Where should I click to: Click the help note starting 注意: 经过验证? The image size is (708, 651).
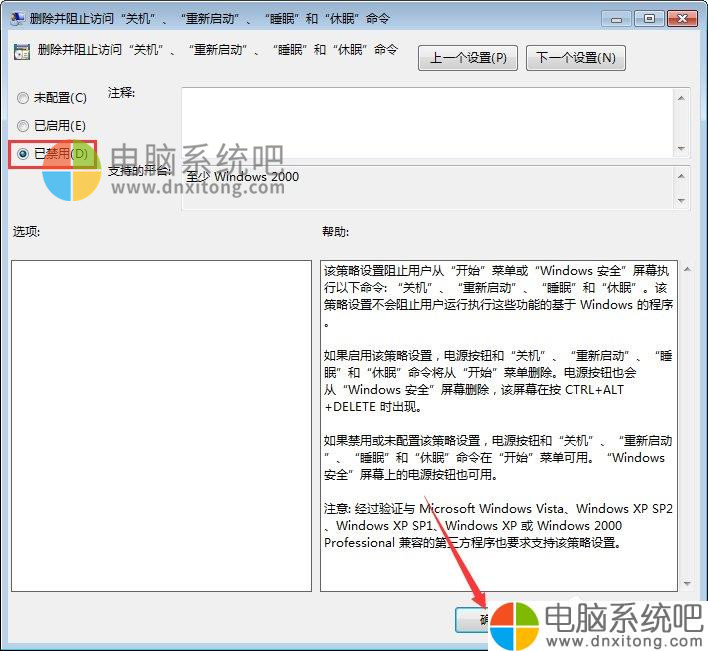pos(498,525)
